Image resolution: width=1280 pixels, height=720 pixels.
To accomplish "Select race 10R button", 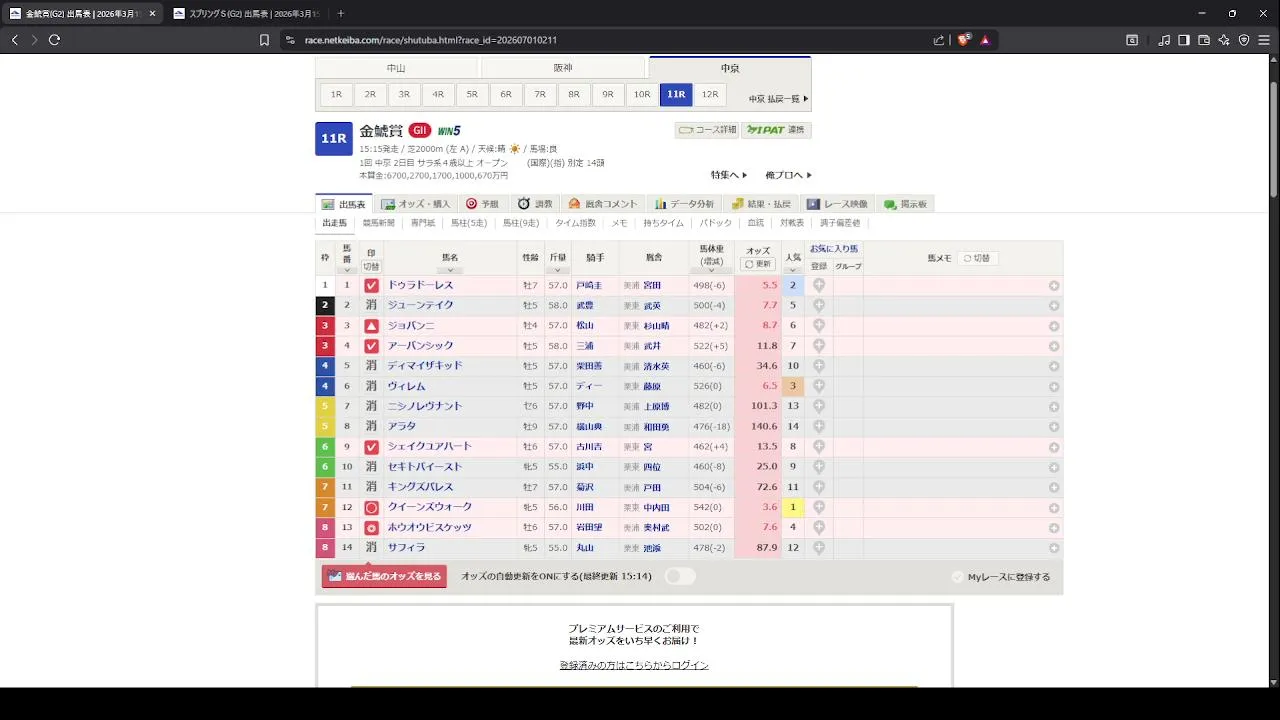I will coord(642,94).
